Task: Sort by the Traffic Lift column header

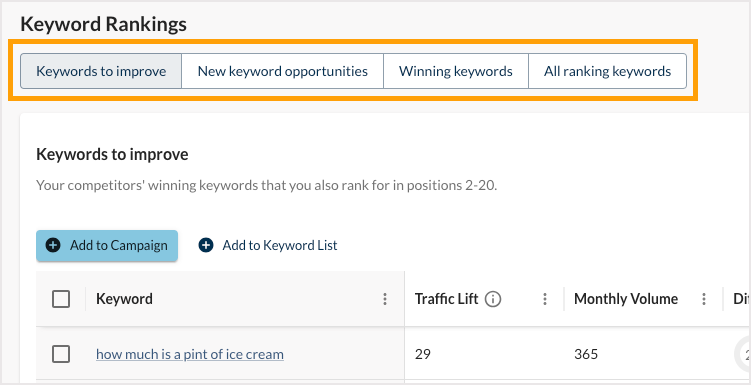Action: point(446,299)
